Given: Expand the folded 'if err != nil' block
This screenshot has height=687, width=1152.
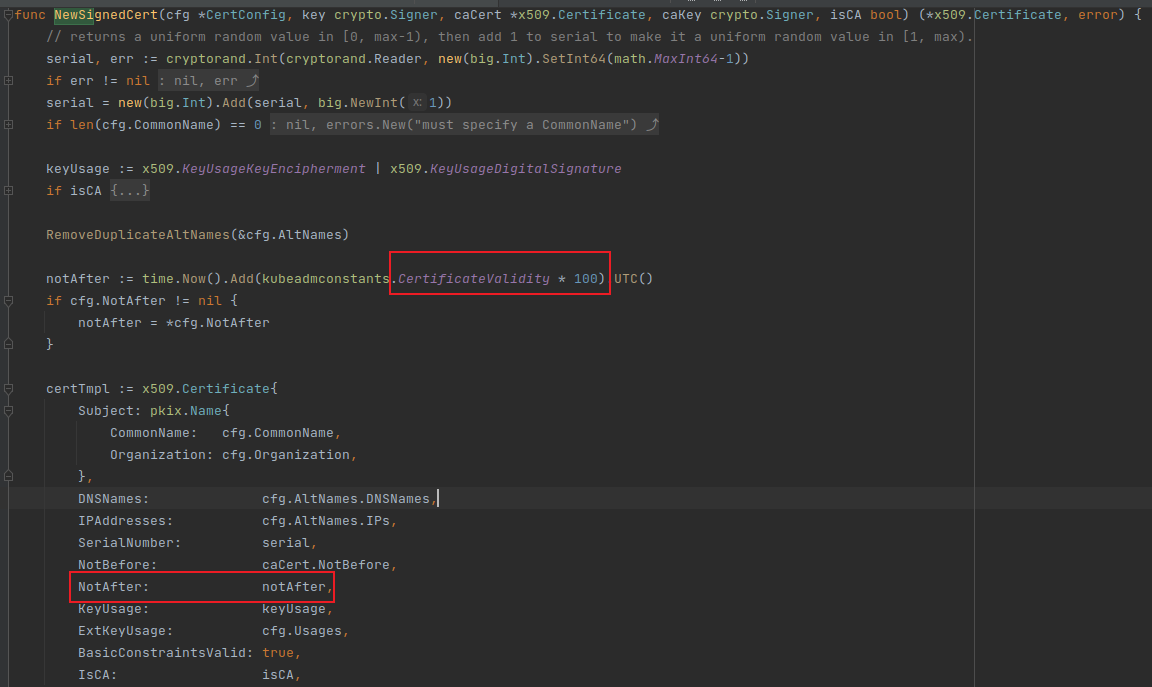Looking at the screenshot, I should (8, 81).
